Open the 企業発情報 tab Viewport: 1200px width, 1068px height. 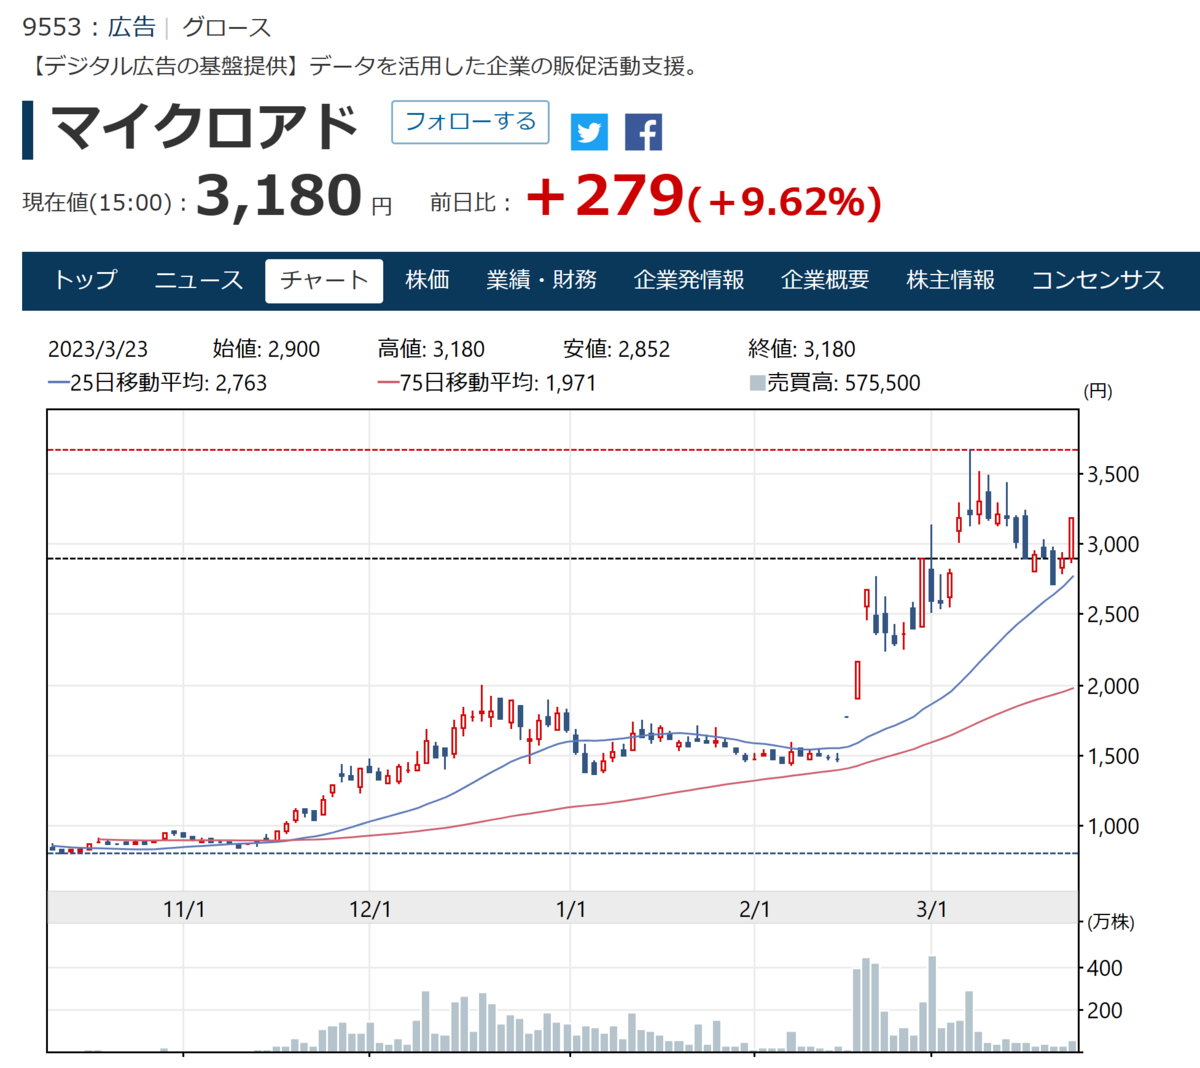tap(689, 280)
